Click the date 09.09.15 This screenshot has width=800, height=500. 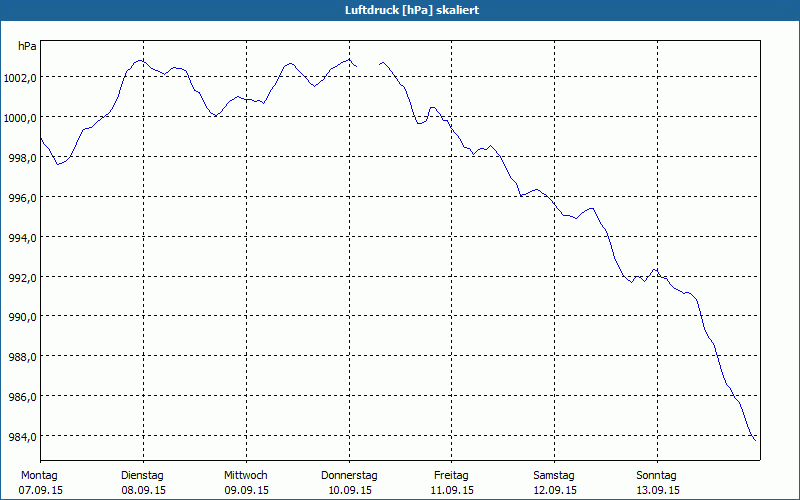246,491
